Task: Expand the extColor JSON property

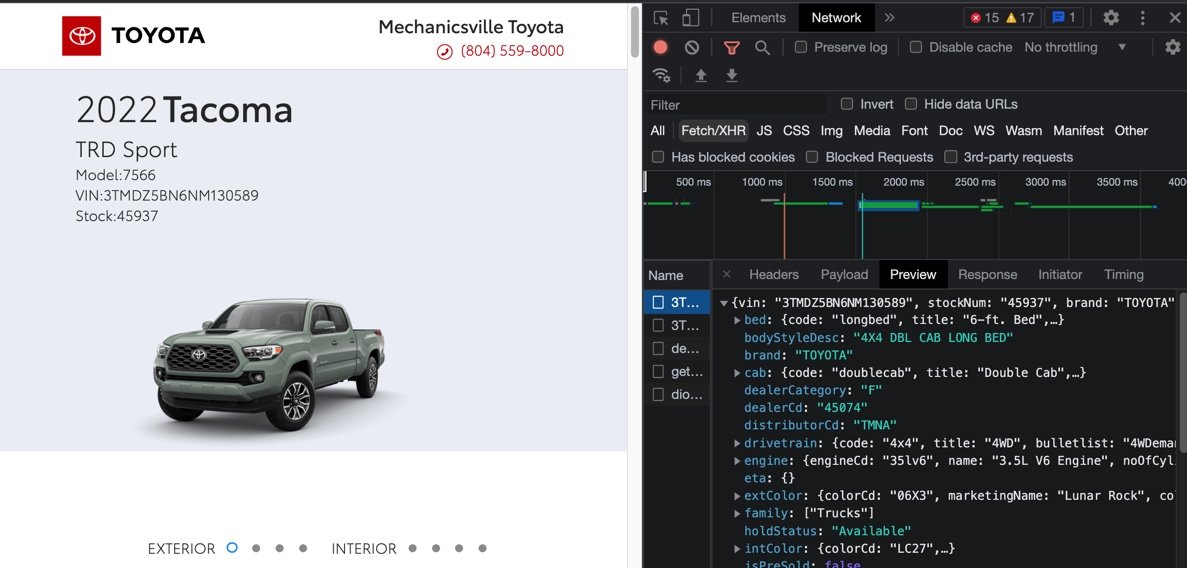Action: click(737, 496)
